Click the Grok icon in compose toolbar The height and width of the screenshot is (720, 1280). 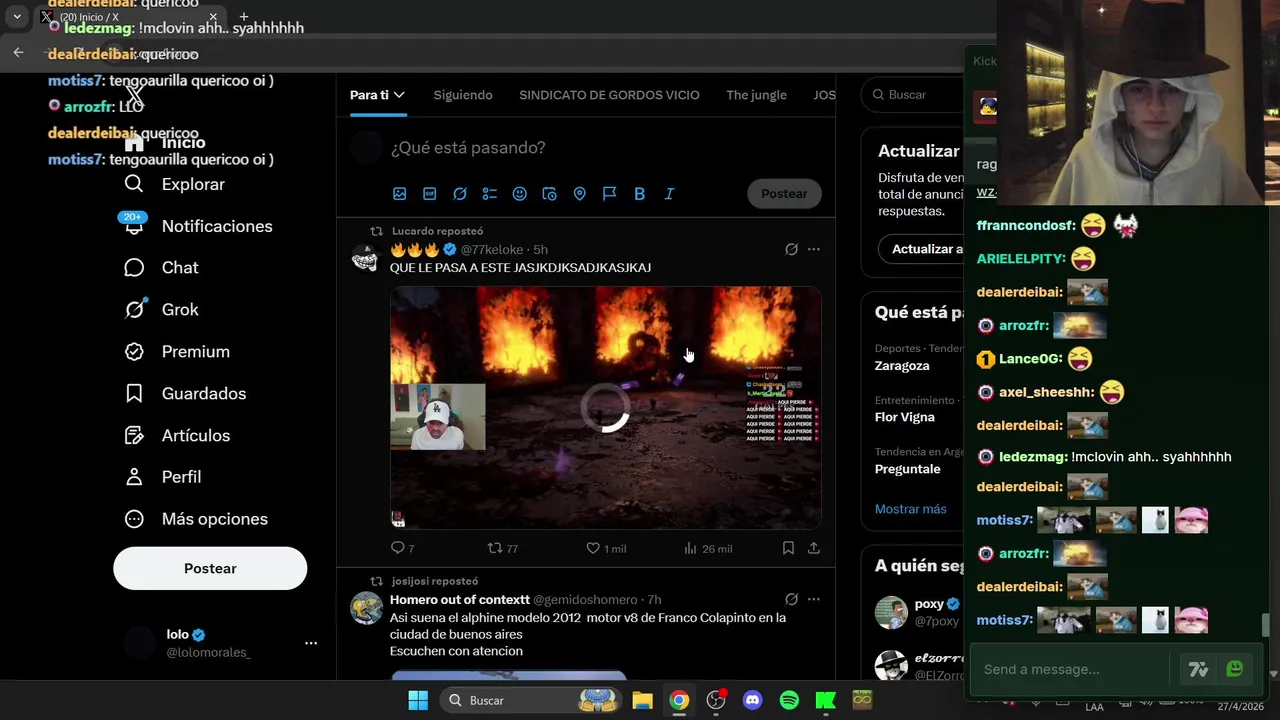pyautogui.click(x=459, y=194)
